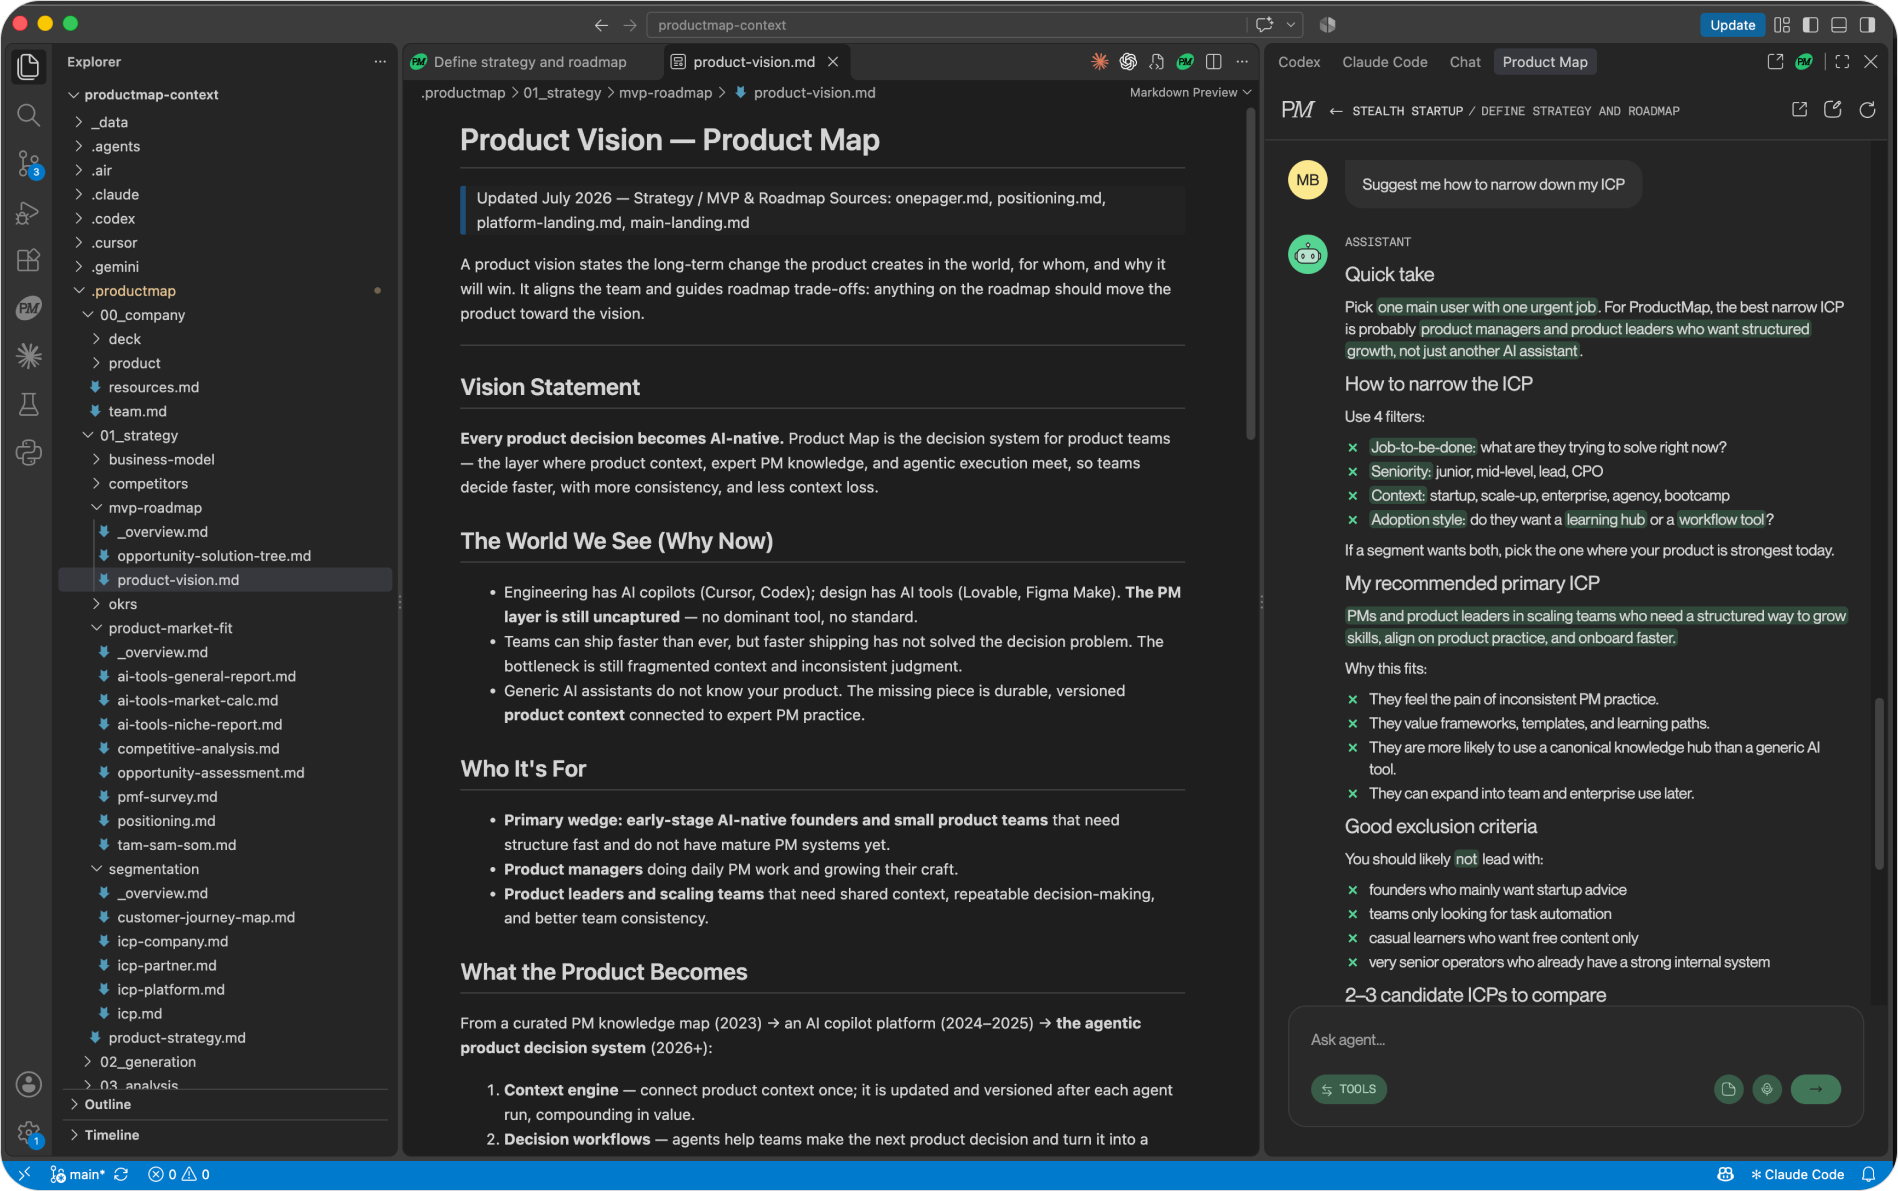Split the editor to the right
Screen dimensions: 1898x1191
click(x=1214, y=62)
